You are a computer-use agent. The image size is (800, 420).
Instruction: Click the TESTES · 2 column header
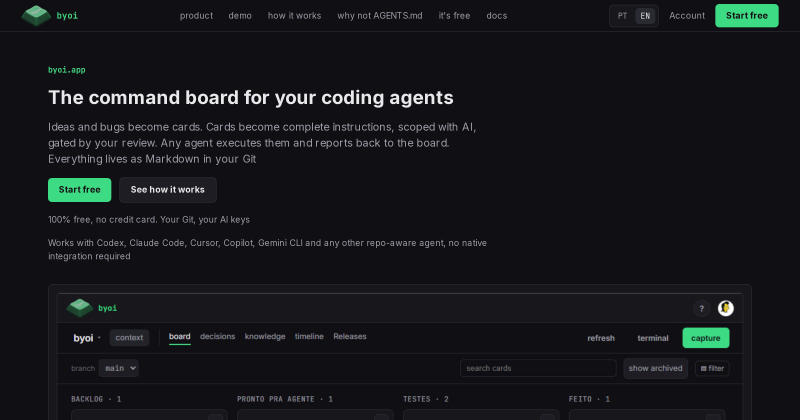click(426, 399)
